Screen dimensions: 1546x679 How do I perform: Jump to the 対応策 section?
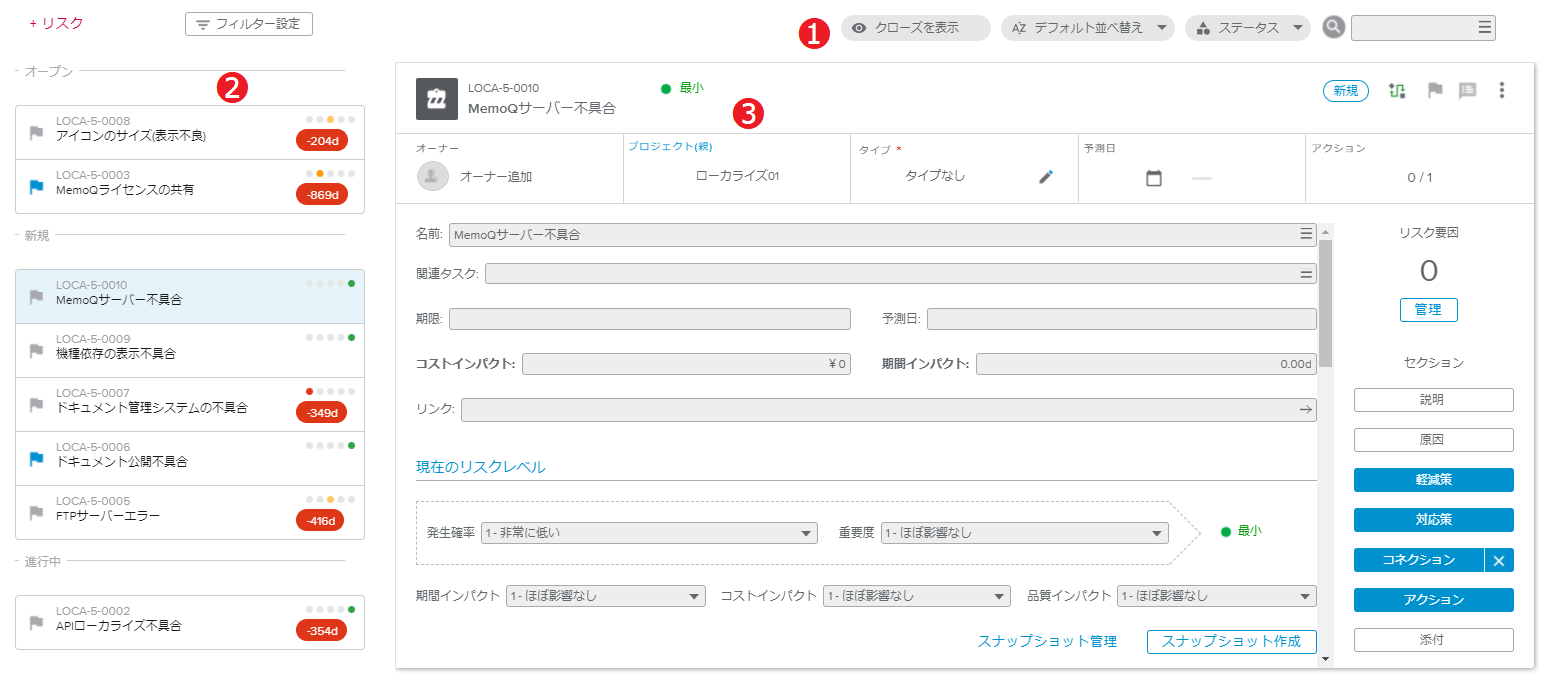tap(1433, 520)
